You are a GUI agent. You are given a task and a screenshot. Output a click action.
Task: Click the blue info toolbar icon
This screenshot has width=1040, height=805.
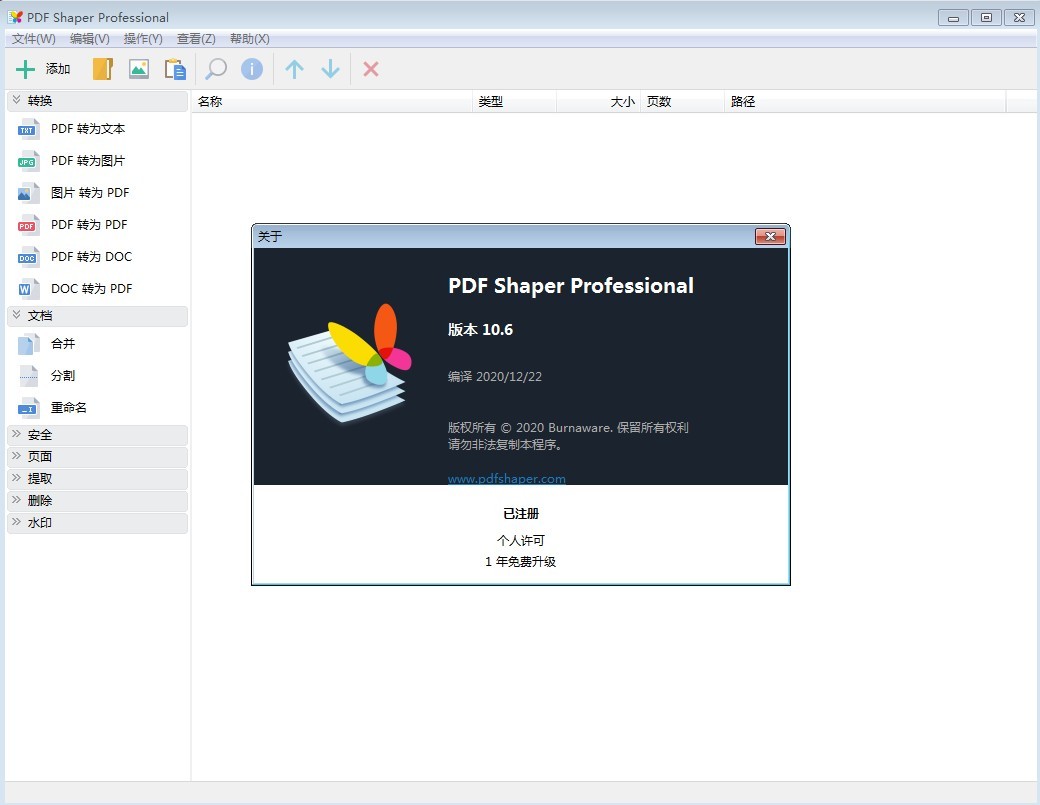tap(252, 69)
